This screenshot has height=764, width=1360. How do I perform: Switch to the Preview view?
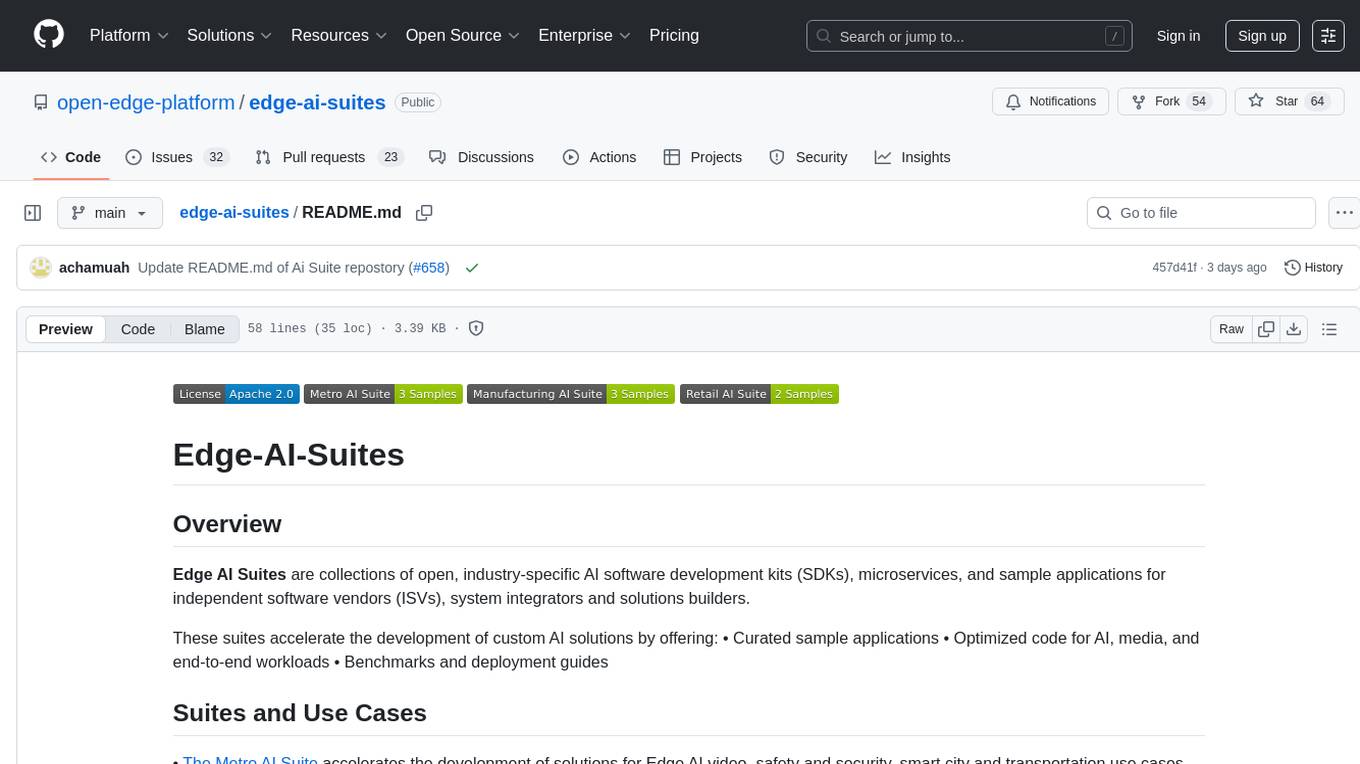(66, 329)
